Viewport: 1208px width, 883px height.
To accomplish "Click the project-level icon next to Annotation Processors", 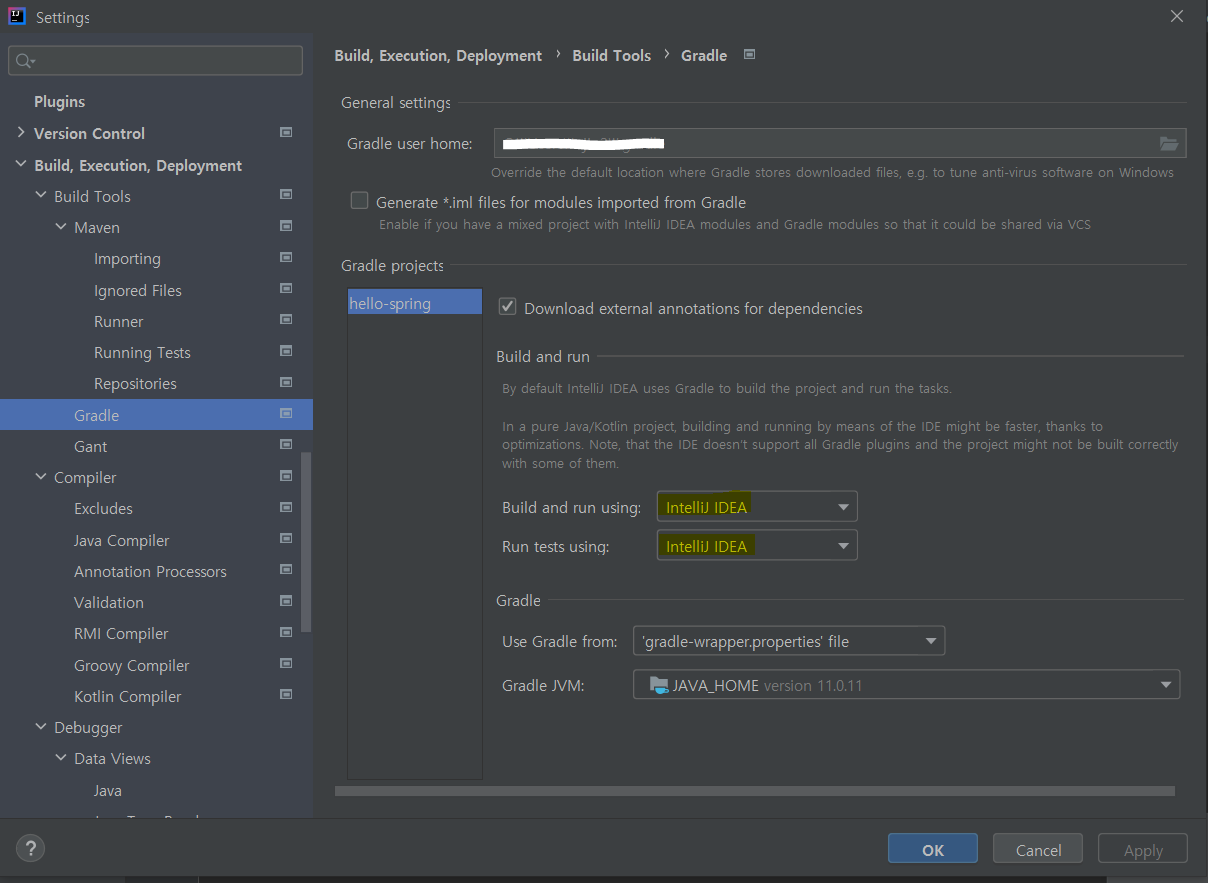I will (286, 570).
